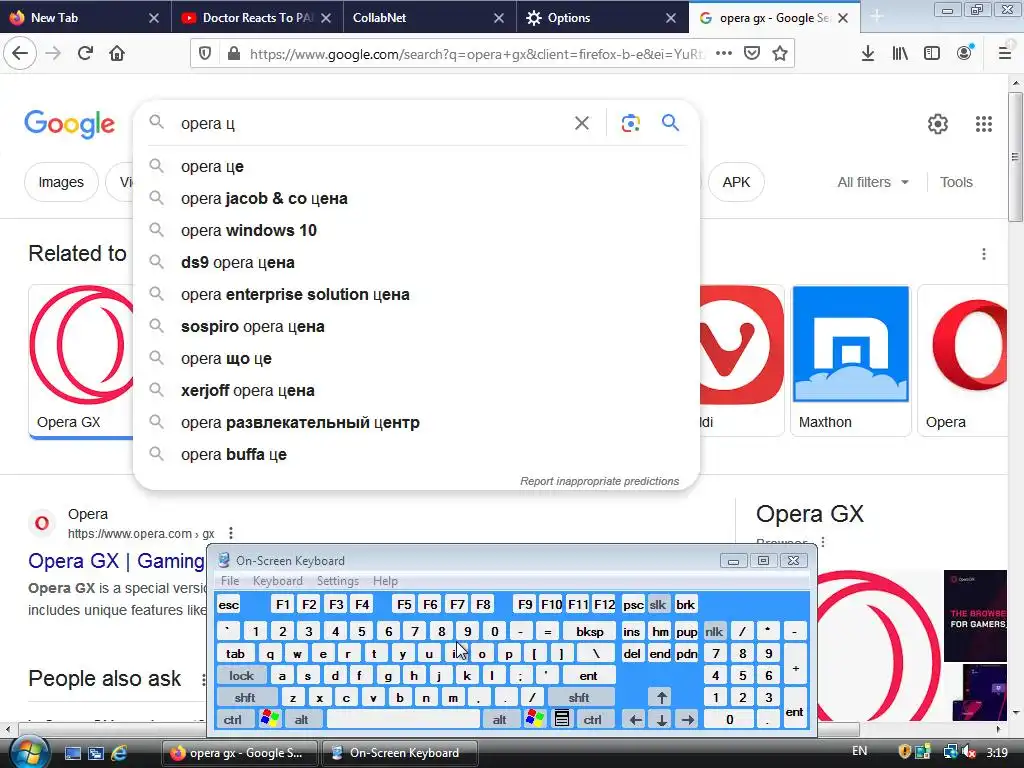
Task: Open Firefox hamburger menu
Action: 1005,54
